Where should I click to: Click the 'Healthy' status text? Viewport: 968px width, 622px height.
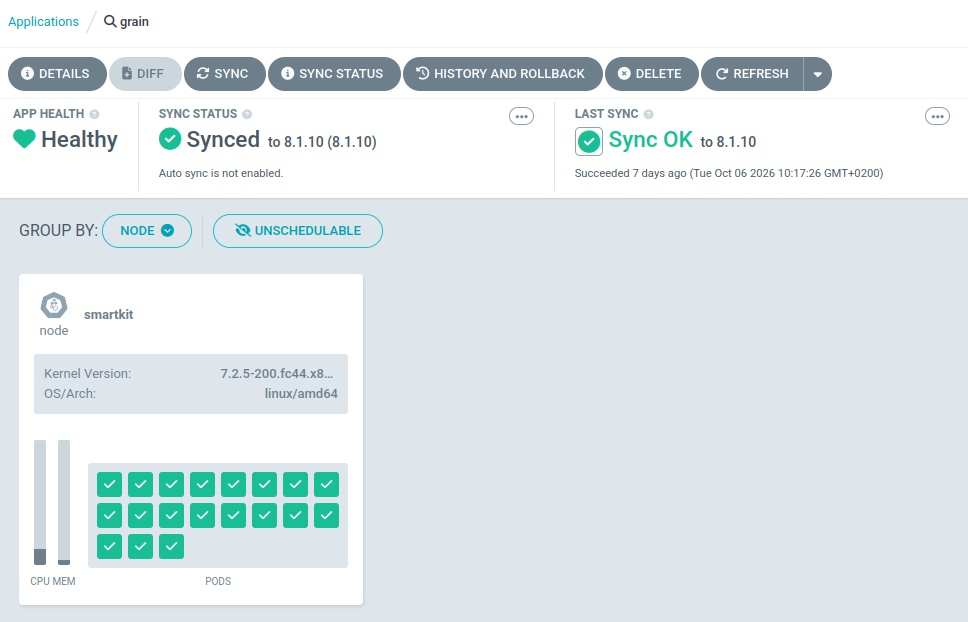pos(80,139)
